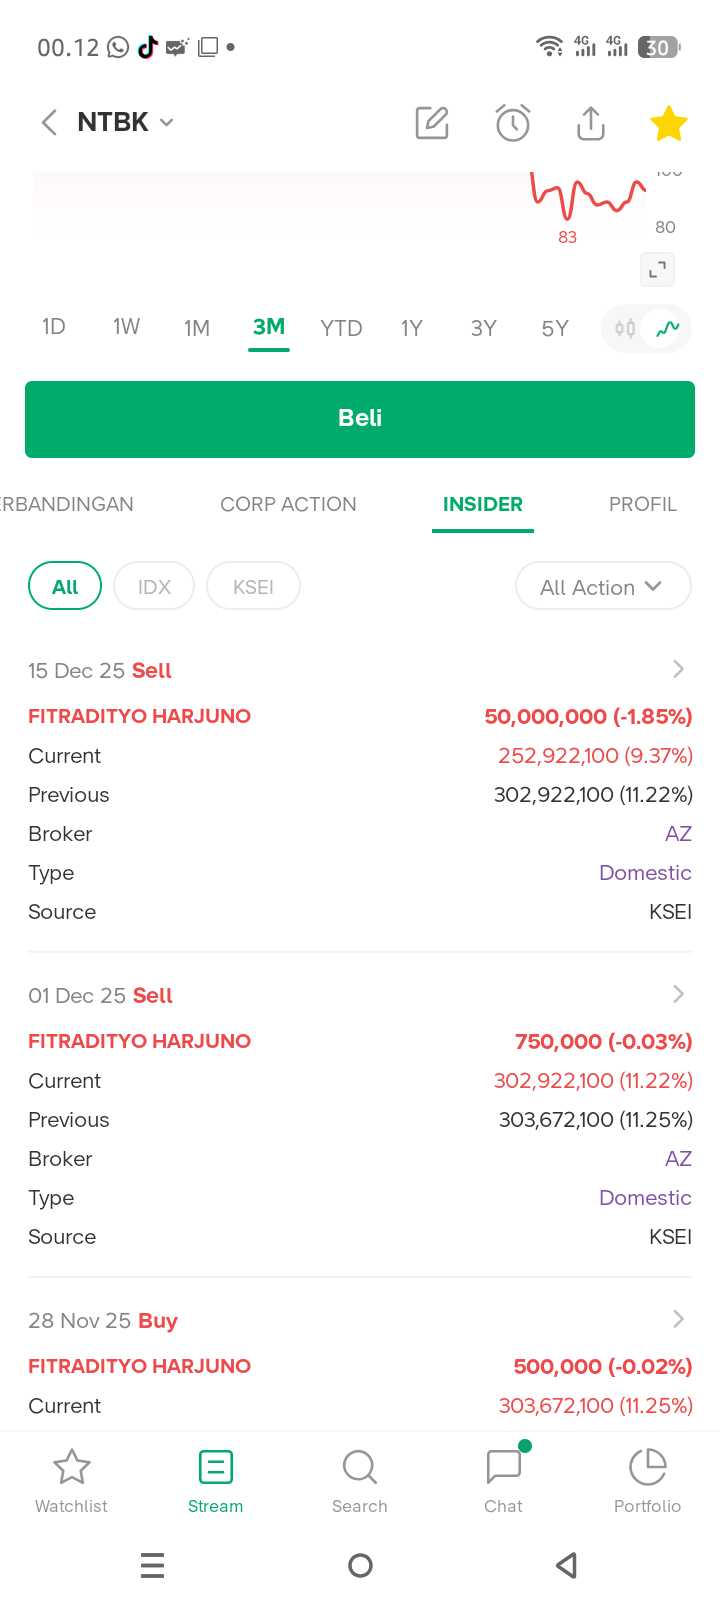Screen dimensions: 720x1600
Task: Open Watchlist from the bottom navigation
Action: (71, 1480)
